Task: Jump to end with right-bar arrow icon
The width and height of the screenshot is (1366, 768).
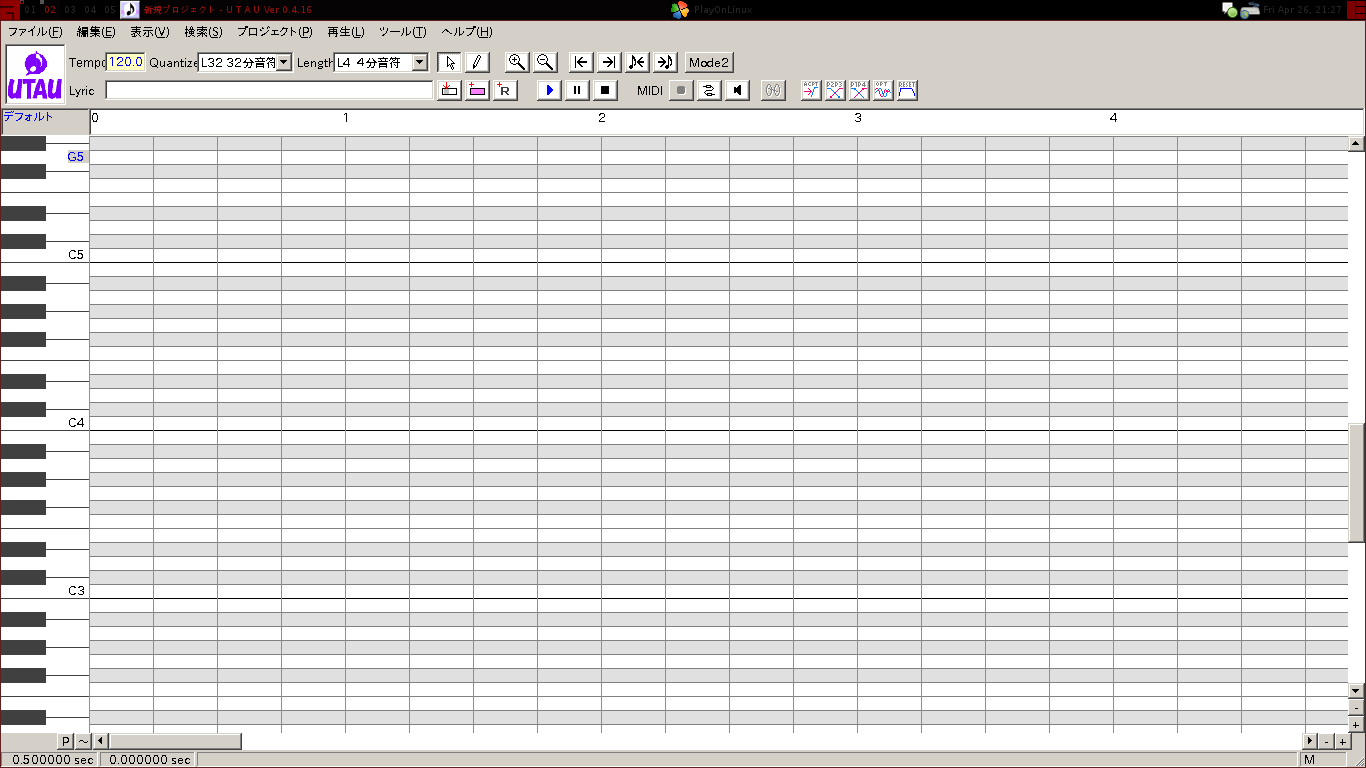Action: (609, 62)
